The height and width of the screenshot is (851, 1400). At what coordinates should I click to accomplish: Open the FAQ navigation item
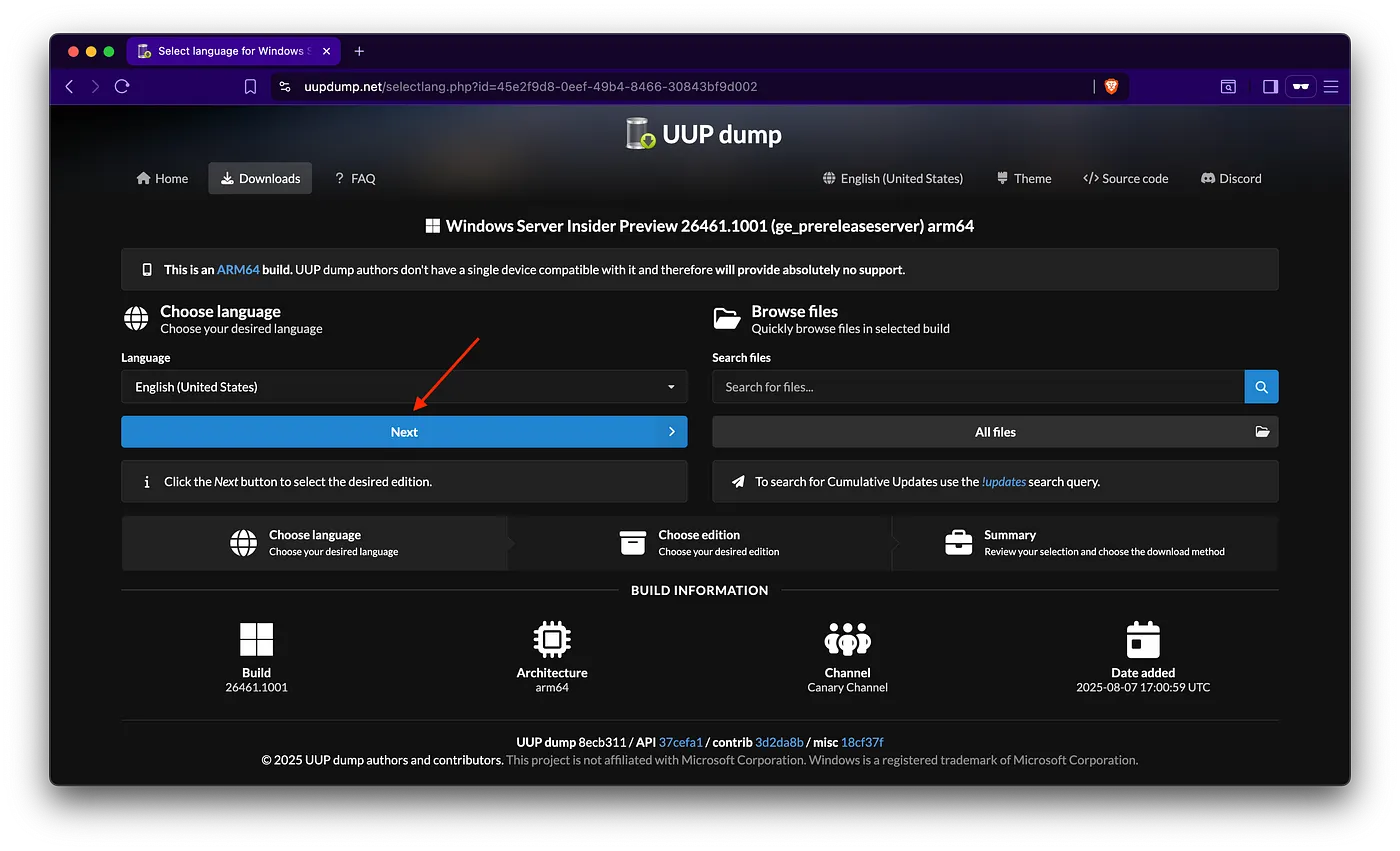[355, 178]
